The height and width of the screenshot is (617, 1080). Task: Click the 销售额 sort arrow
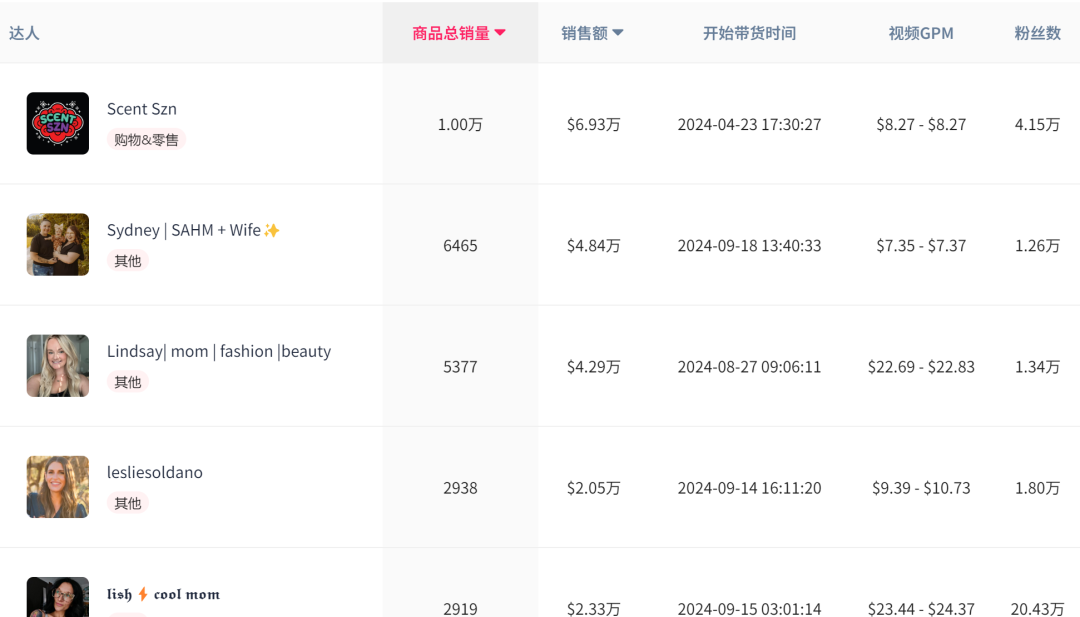coord(618,33)
